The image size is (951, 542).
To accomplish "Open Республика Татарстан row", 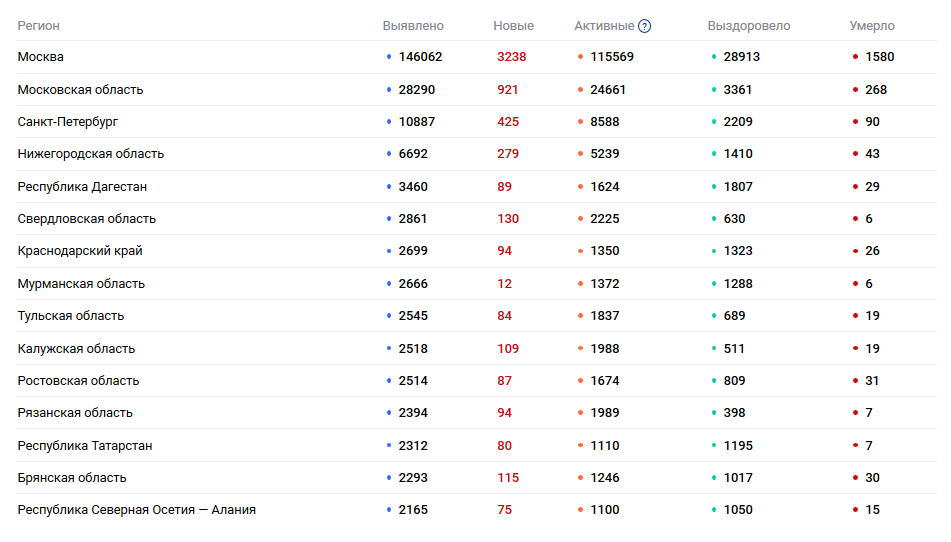I will click(x=85, y=446).
